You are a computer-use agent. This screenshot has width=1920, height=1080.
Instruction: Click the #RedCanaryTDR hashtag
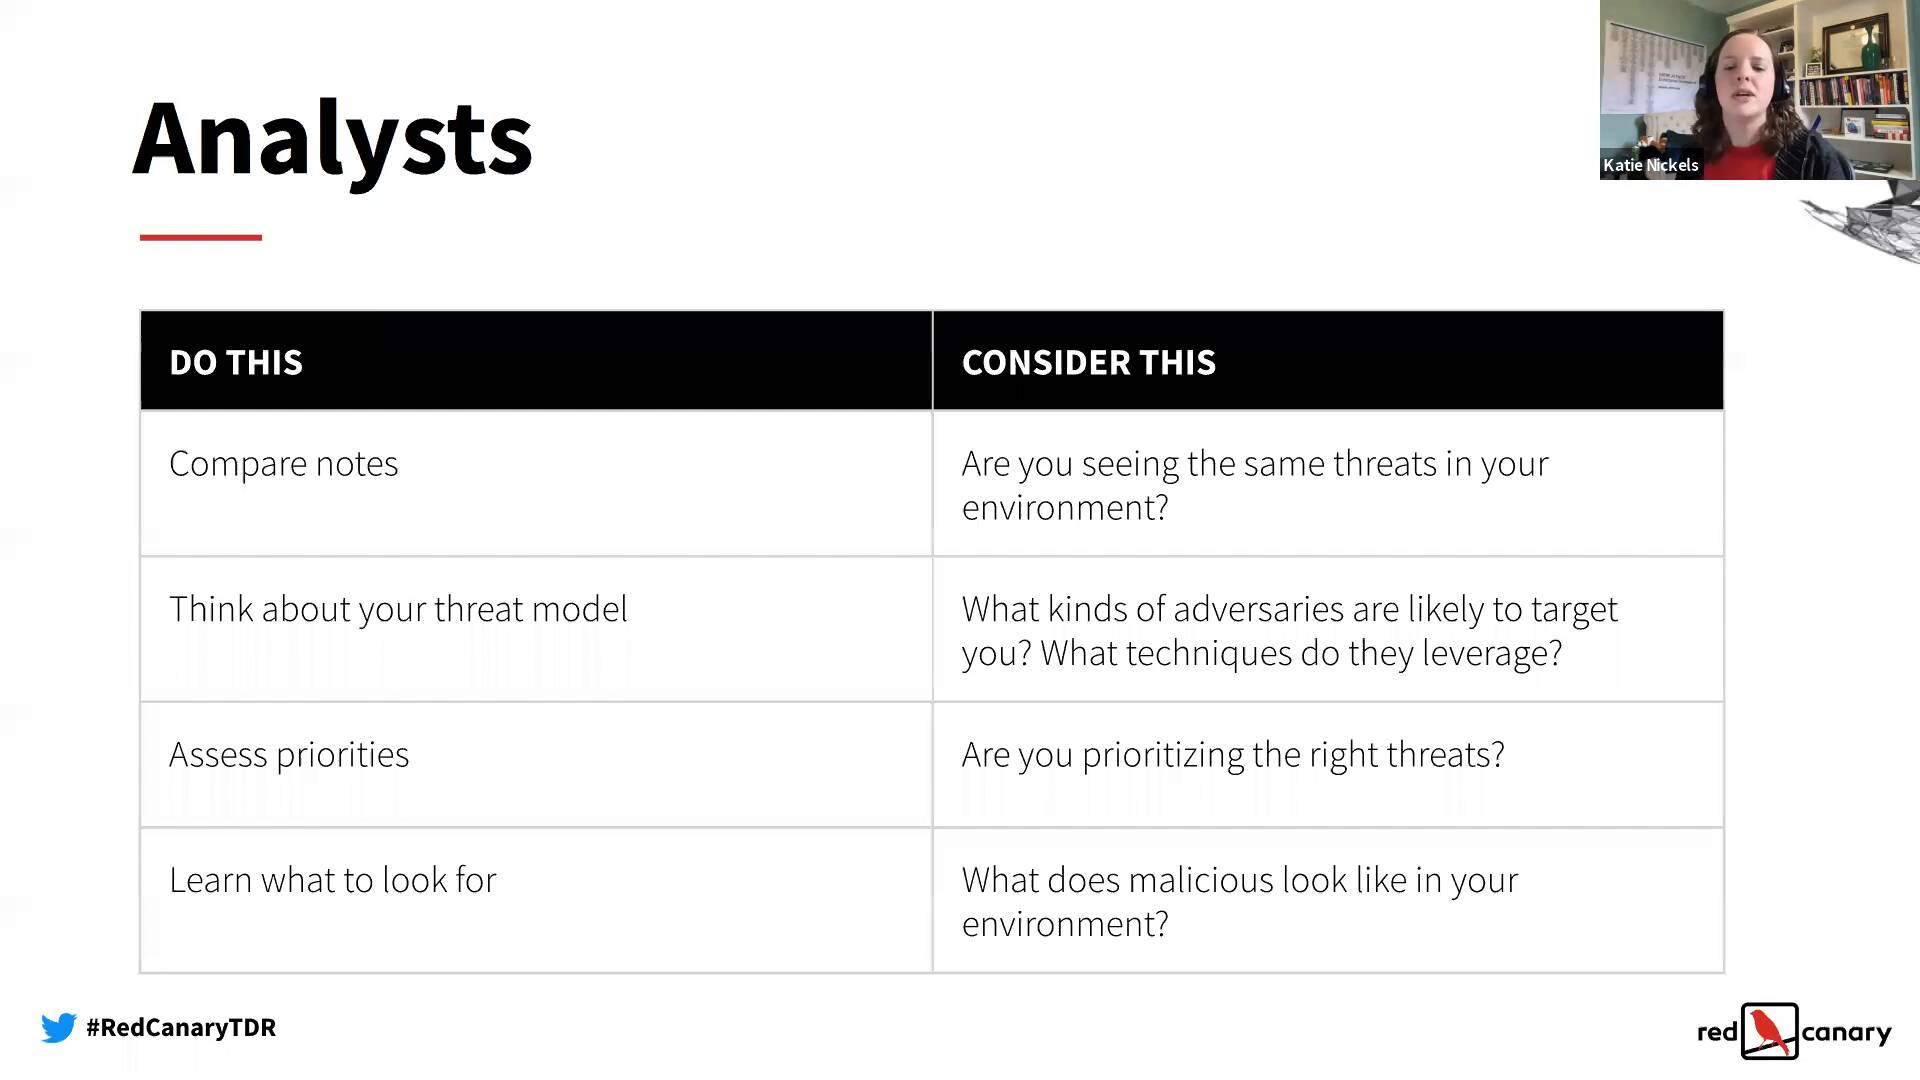(x=181, y=1027)
